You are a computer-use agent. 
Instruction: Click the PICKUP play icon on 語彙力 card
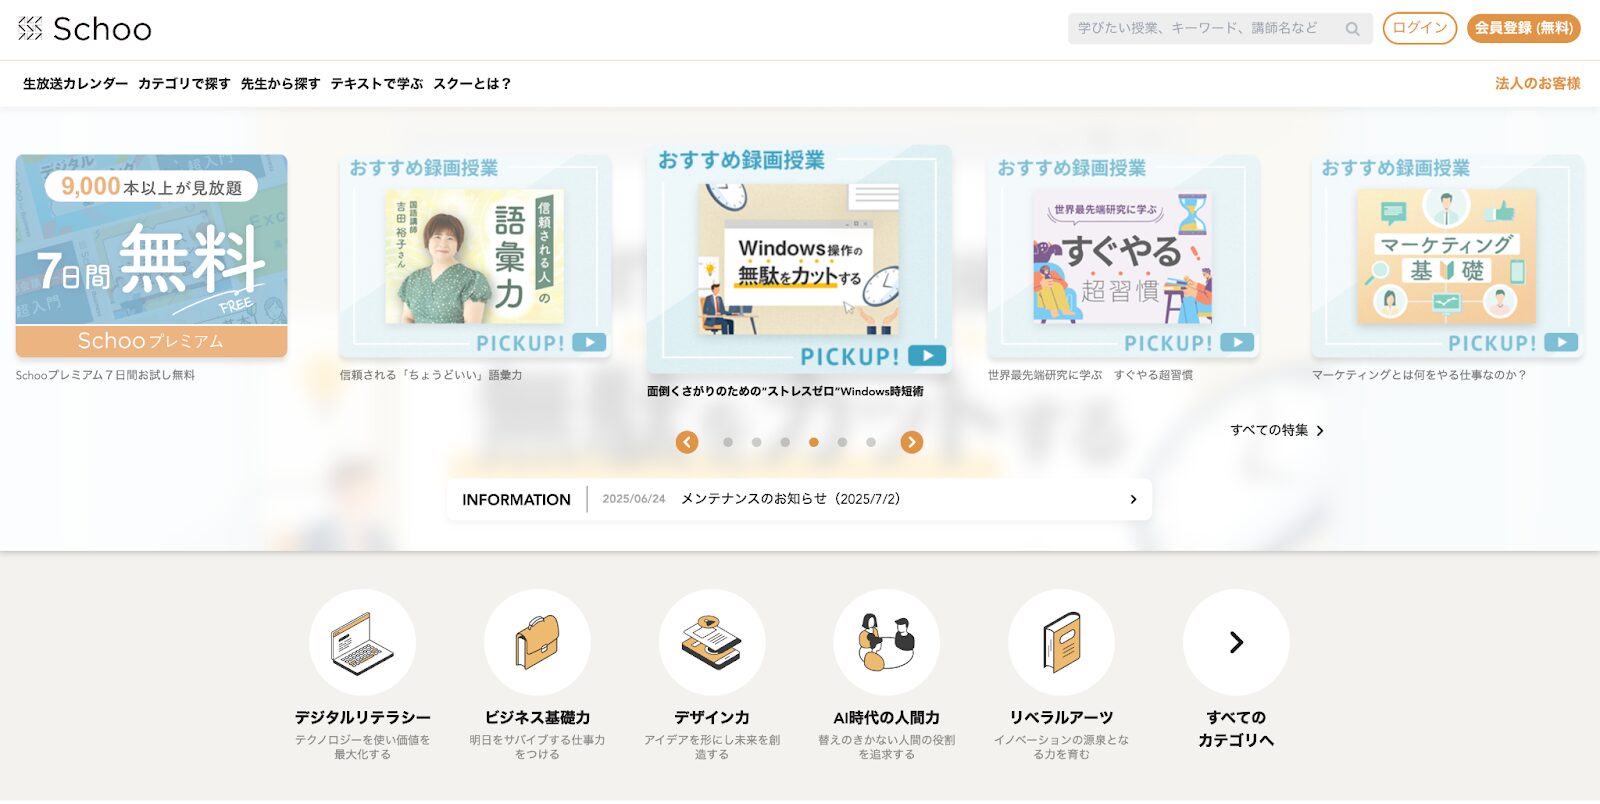tap(589, 343)
